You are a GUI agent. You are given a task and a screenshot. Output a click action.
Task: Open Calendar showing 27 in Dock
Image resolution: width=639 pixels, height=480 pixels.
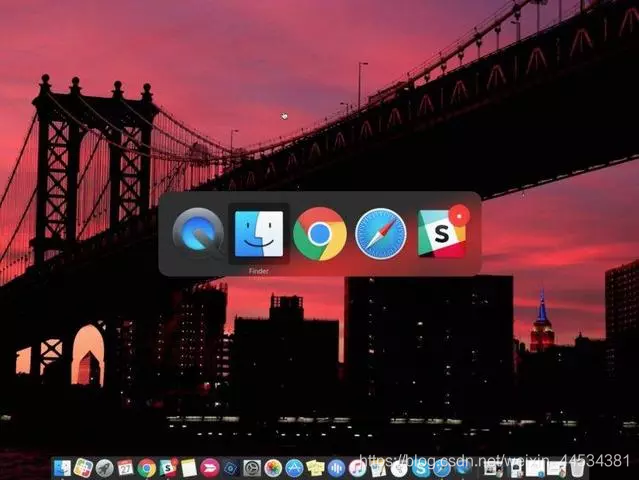click(126, 468)
